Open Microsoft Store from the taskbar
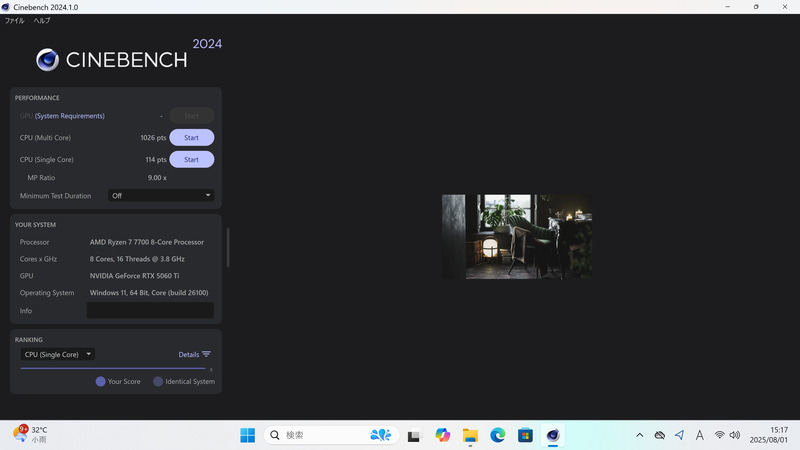Viewport: 800px width, 450px height. click(x=525, y=435)
